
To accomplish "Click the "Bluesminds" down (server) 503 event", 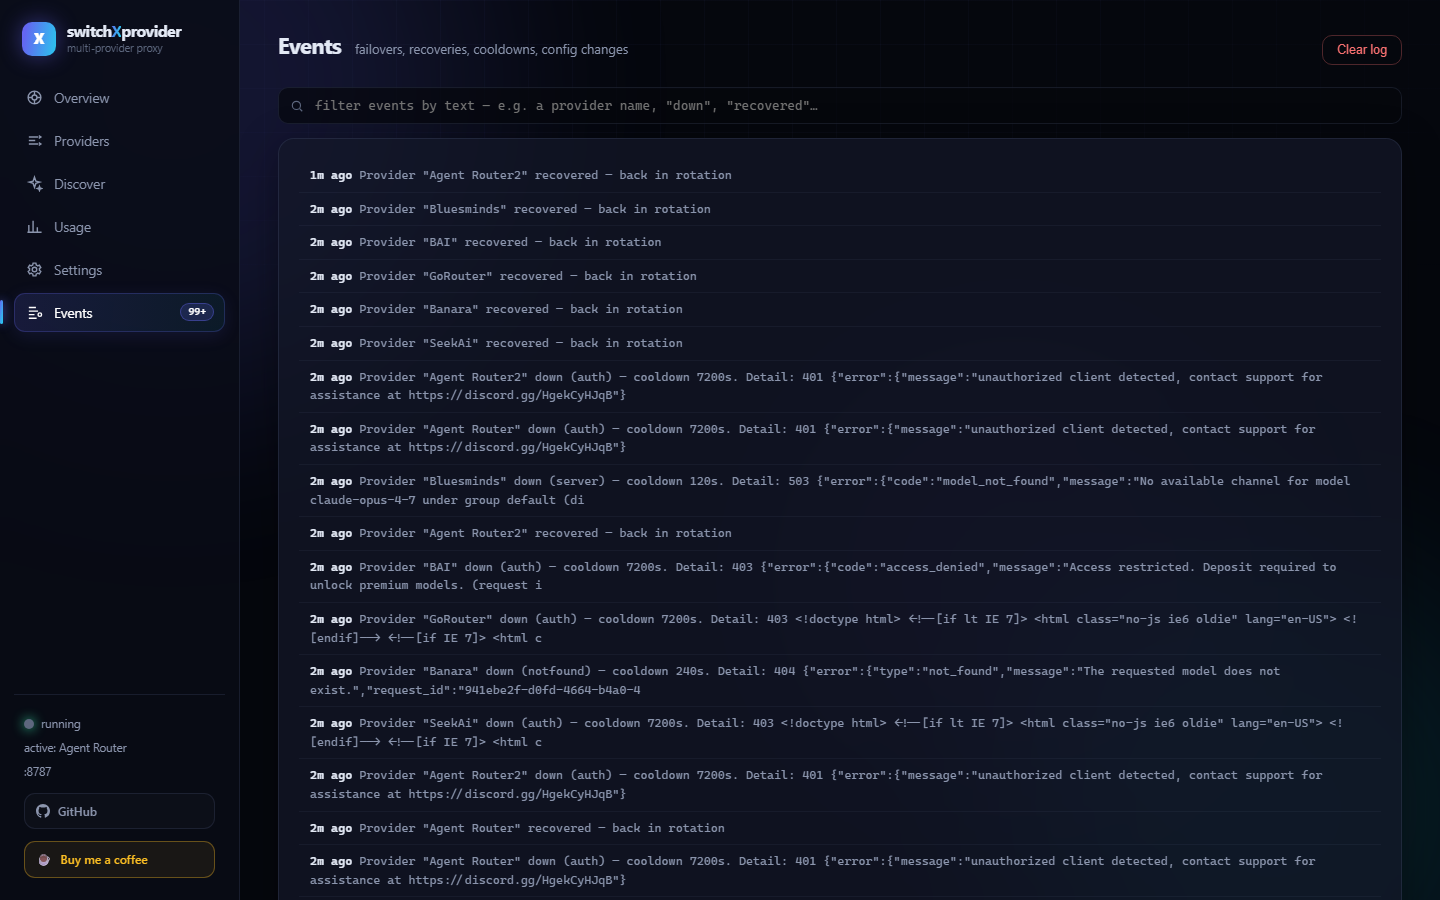I will point(840,490).
